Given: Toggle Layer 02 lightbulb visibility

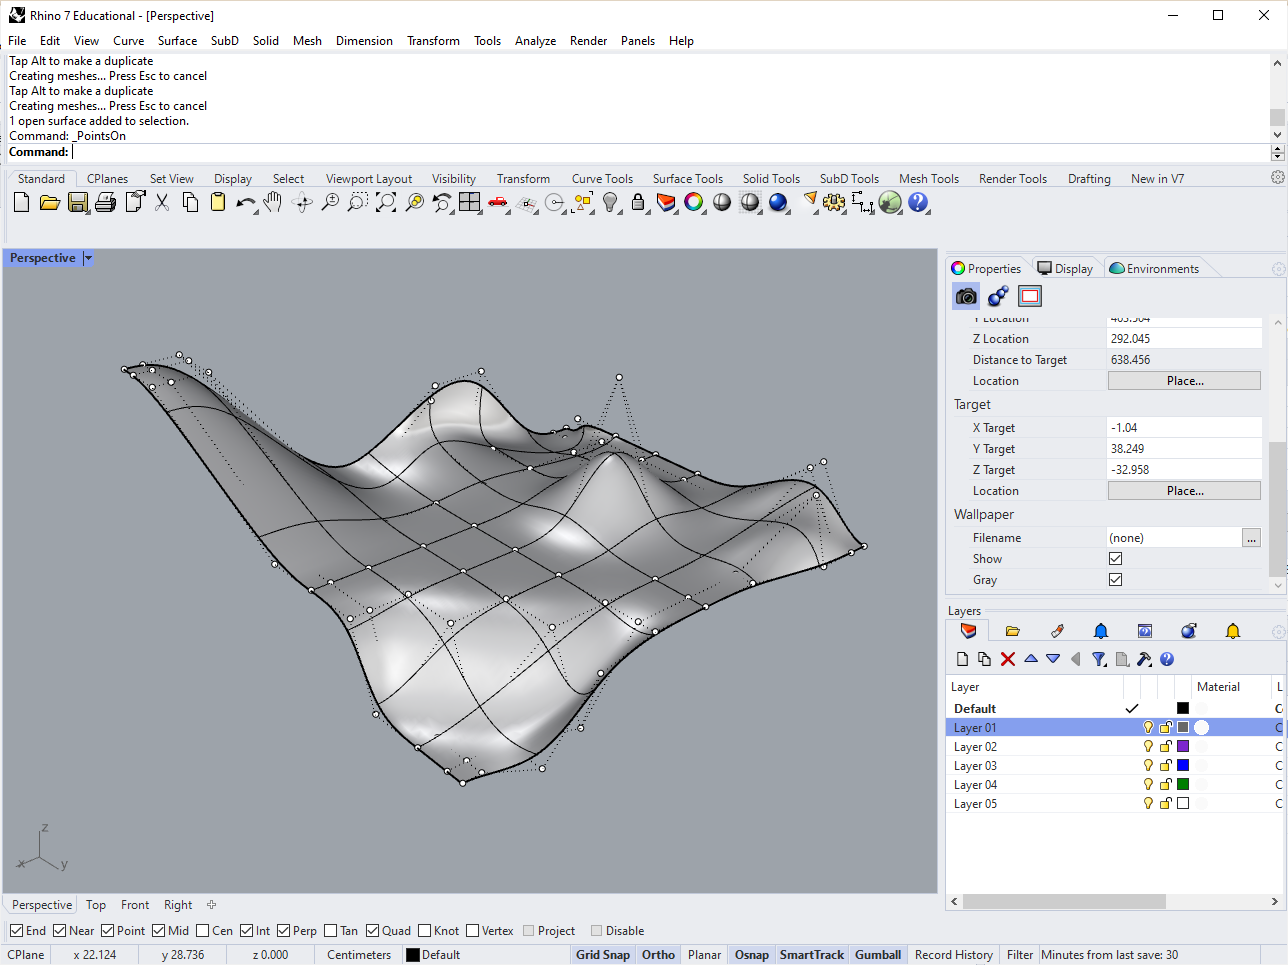Looking at the screenshot, I should tap(1148, 747).
